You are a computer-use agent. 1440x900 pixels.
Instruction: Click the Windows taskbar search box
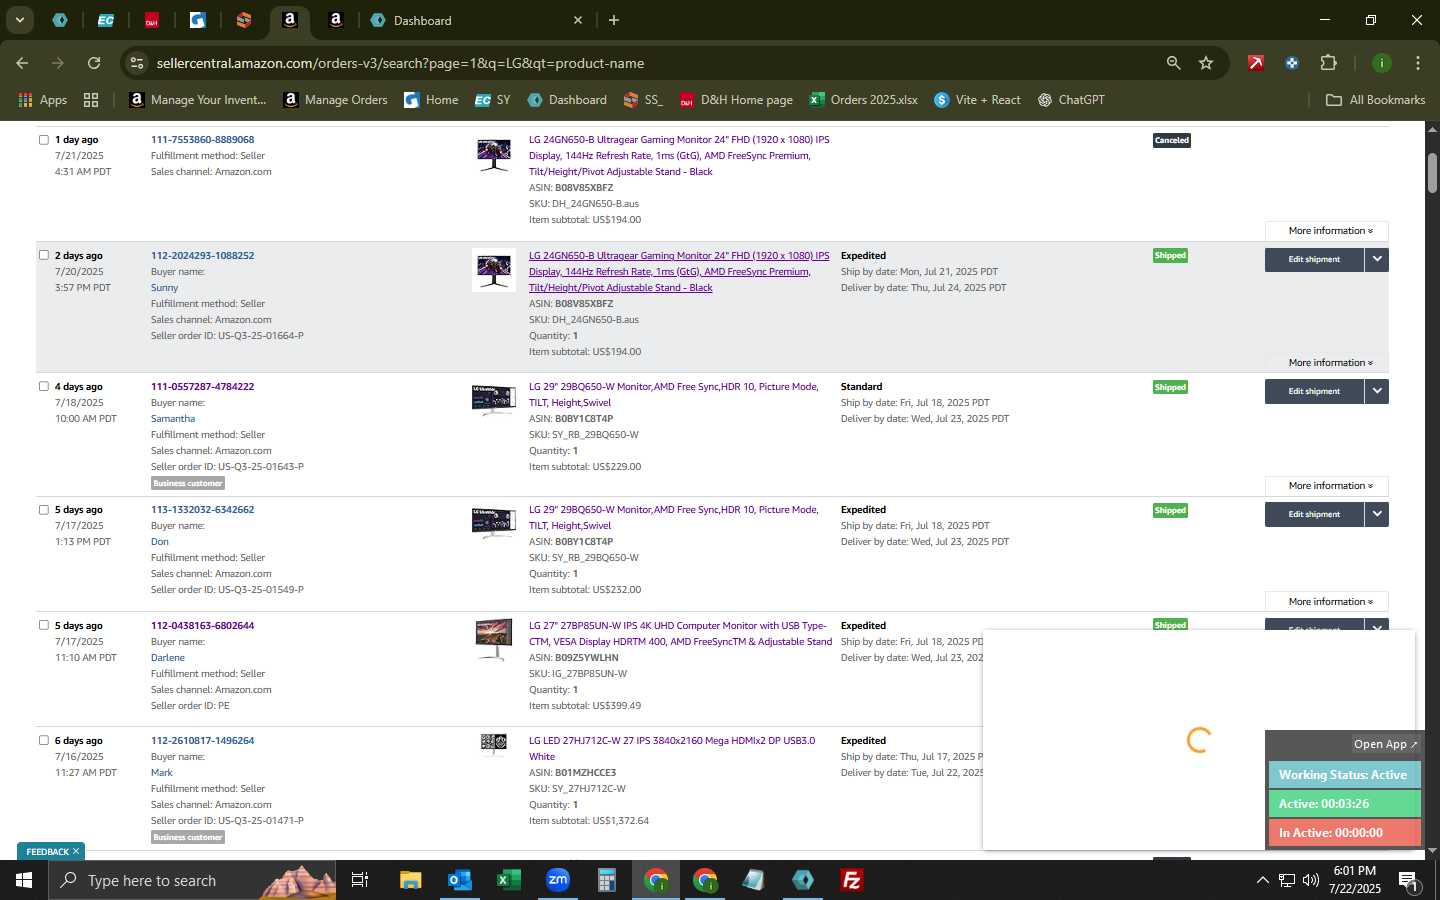(192, 880)
